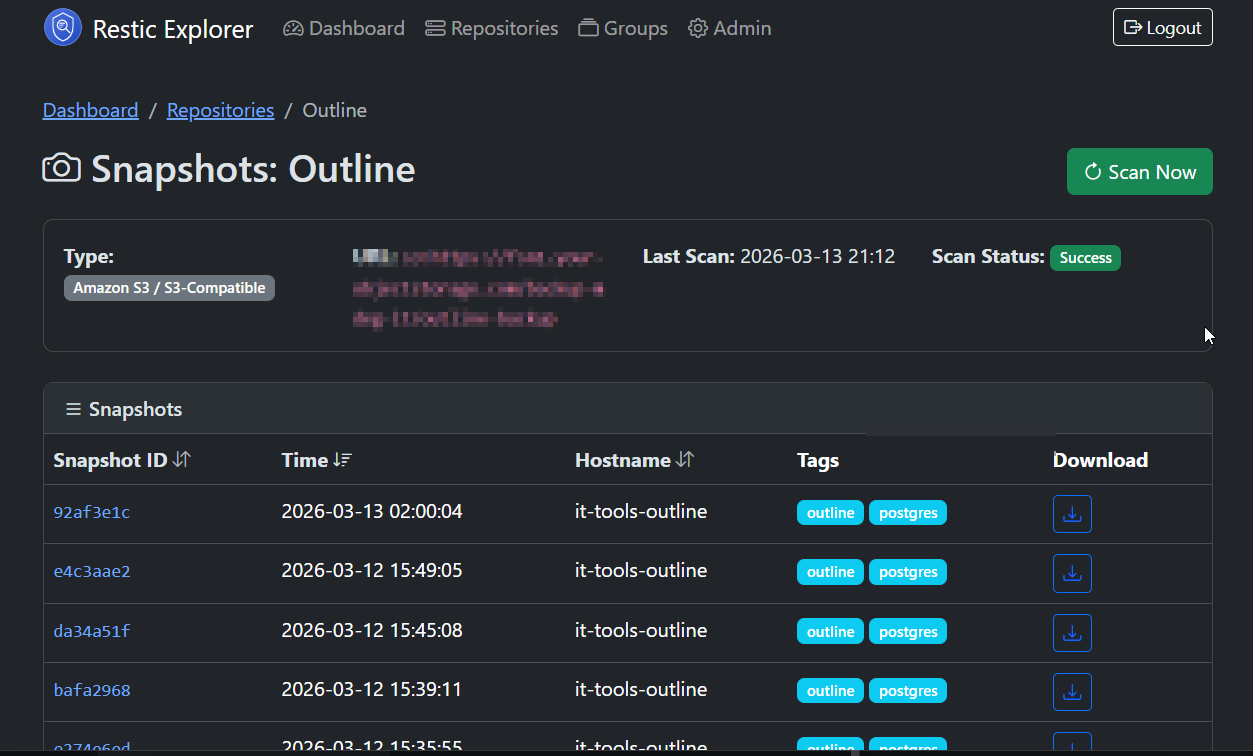Image resolution: width=1253 pixels, height=756 pixels.
Task: Click the postgres tag of da34a51f
Action: (908, 632)
